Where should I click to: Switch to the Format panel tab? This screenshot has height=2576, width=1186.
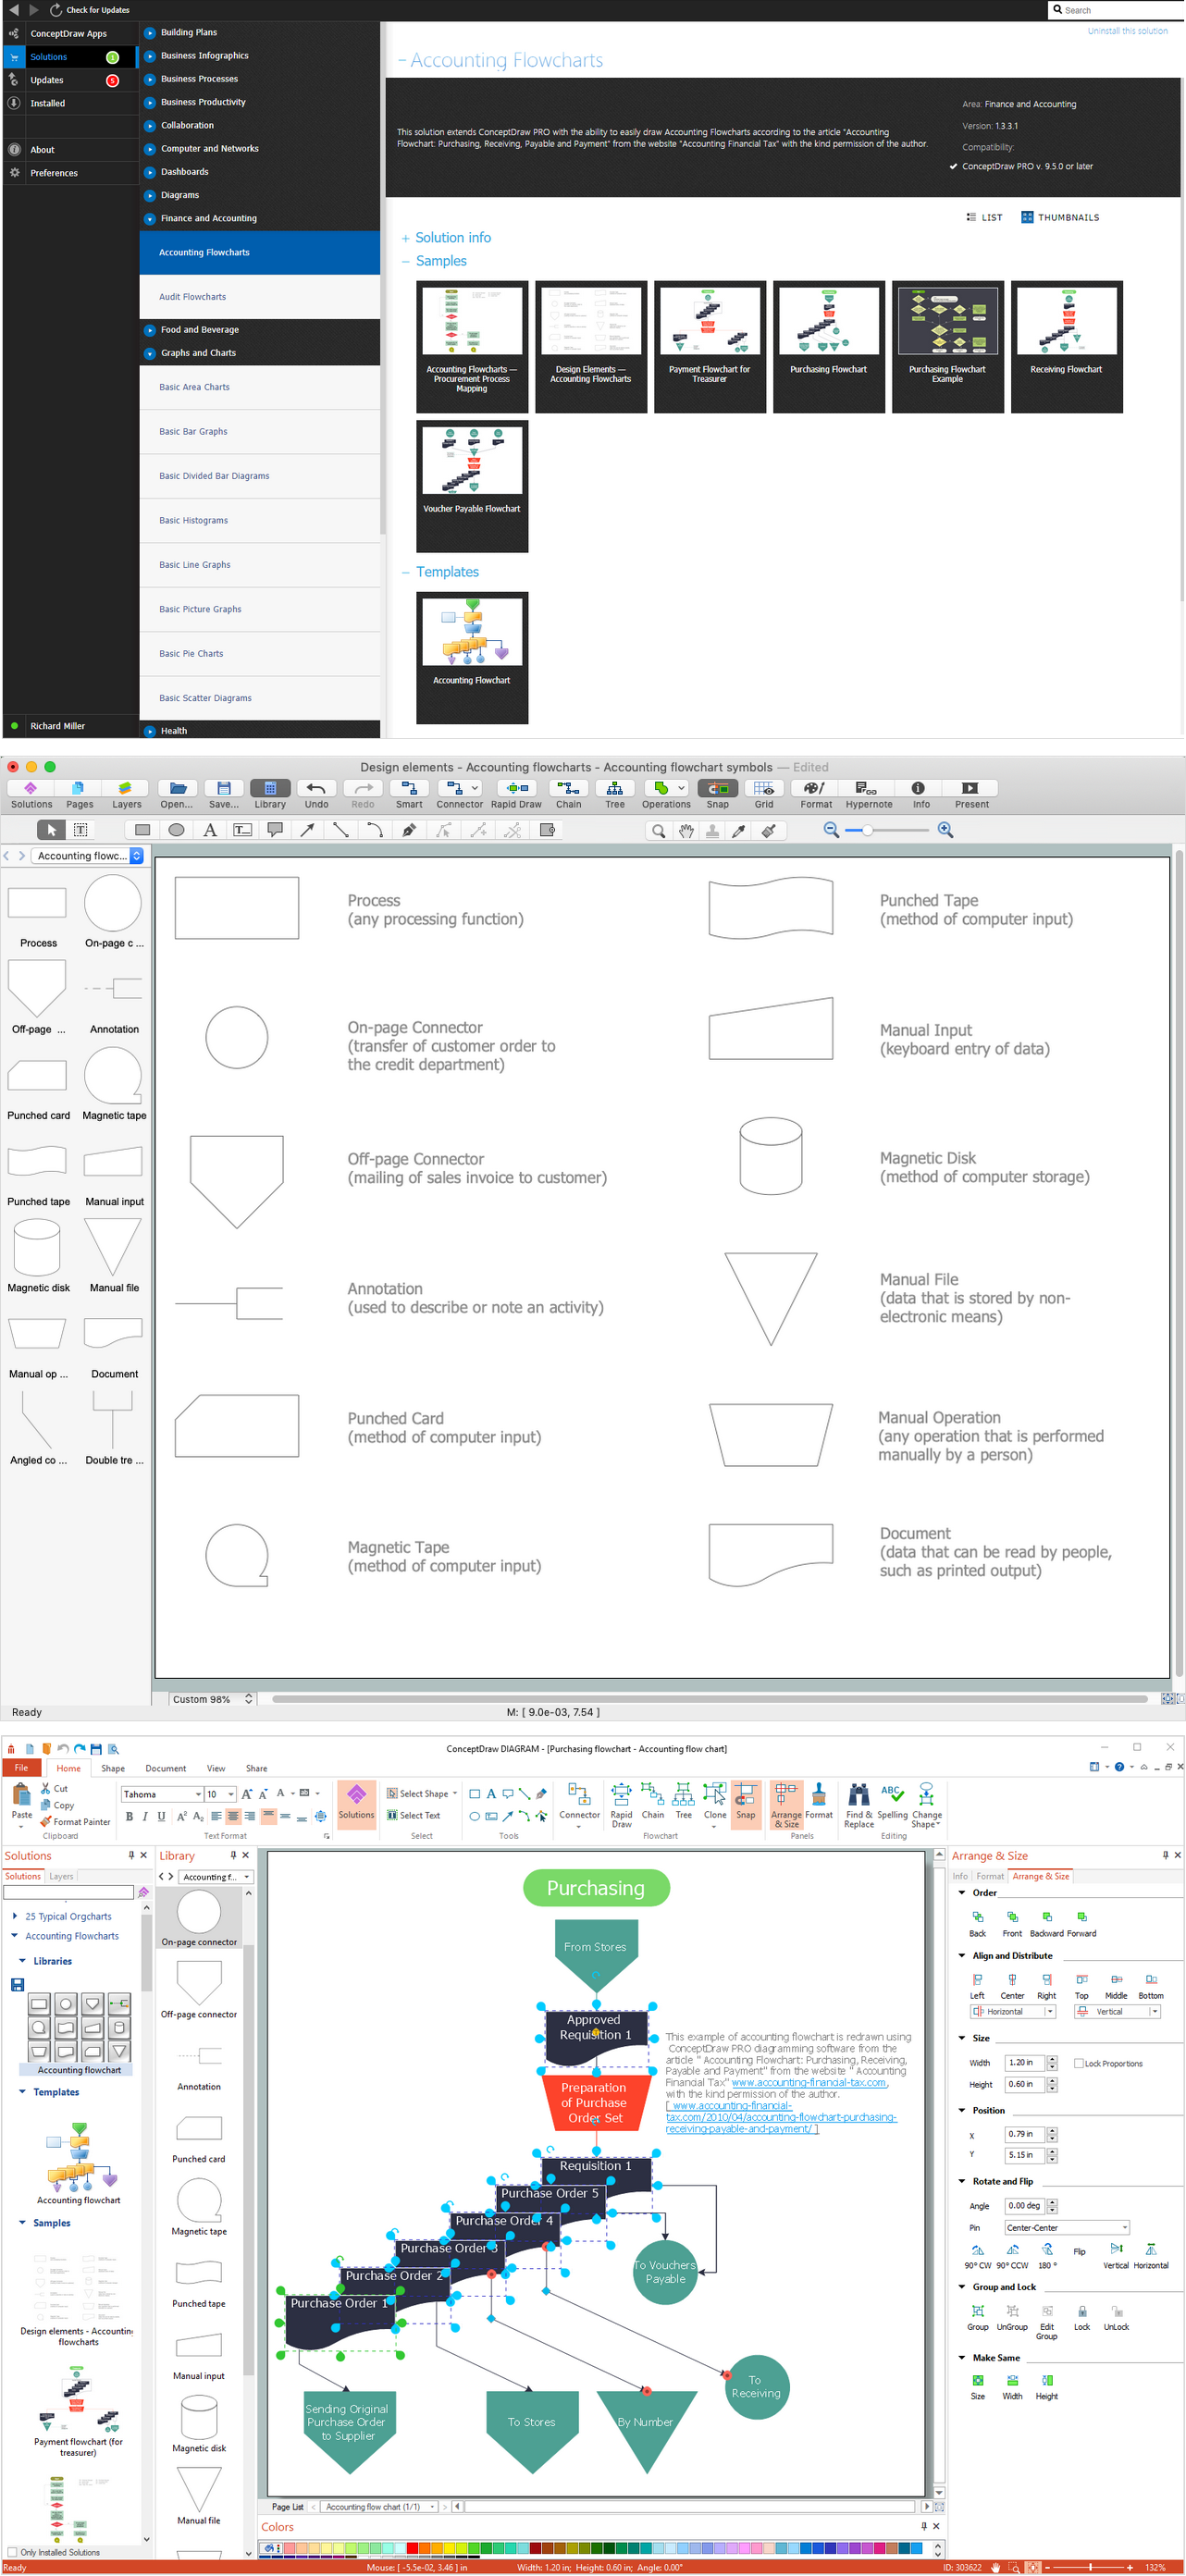990,1876
